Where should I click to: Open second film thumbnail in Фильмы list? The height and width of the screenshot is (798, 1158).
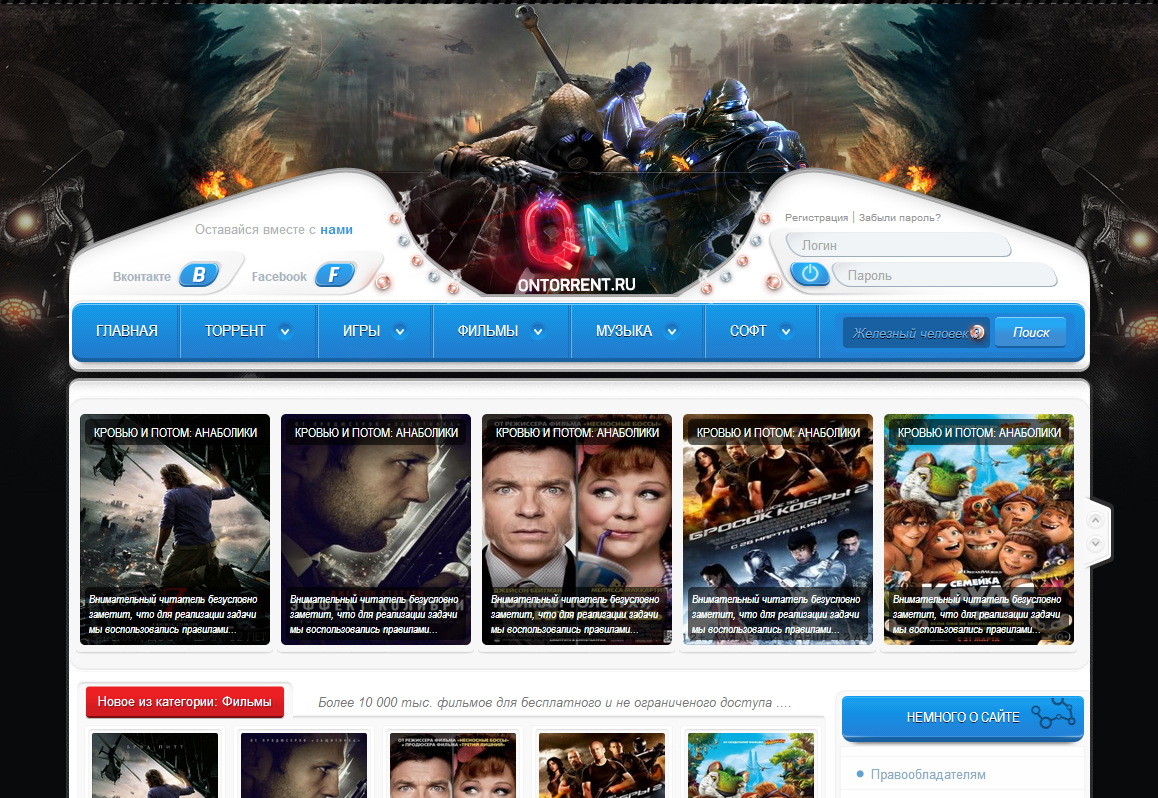click(x=304, y=765)
